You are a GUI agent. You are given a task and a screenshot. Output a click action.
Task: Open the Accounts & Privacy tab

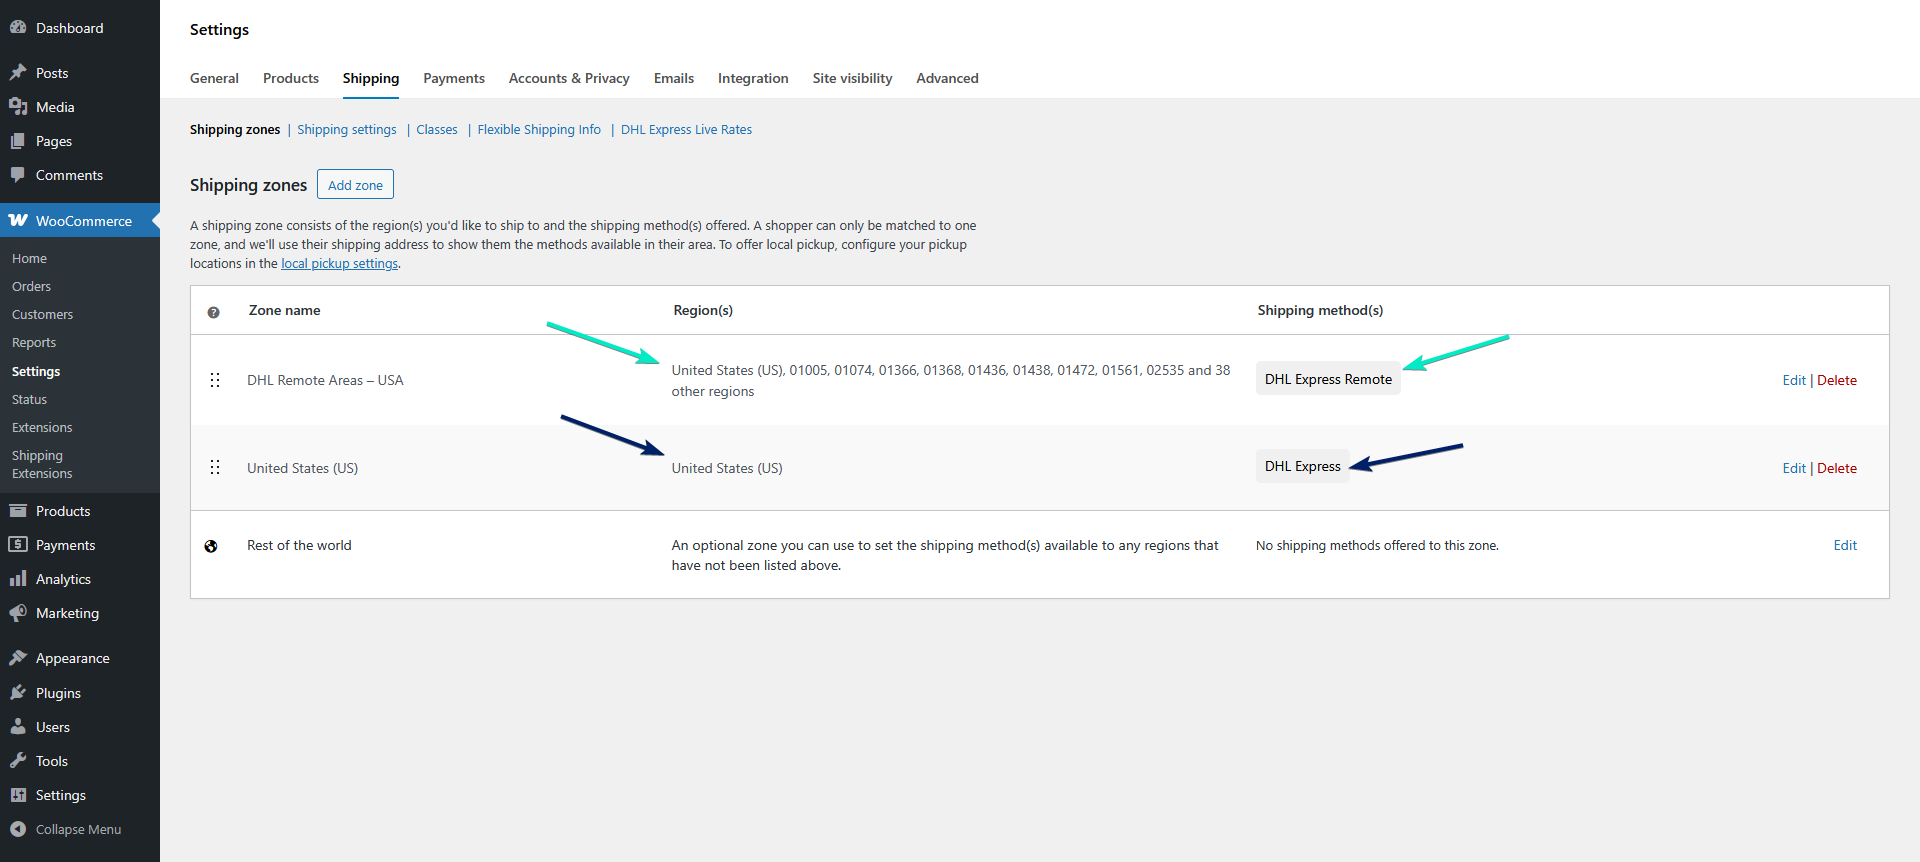(x=569, y=78)
